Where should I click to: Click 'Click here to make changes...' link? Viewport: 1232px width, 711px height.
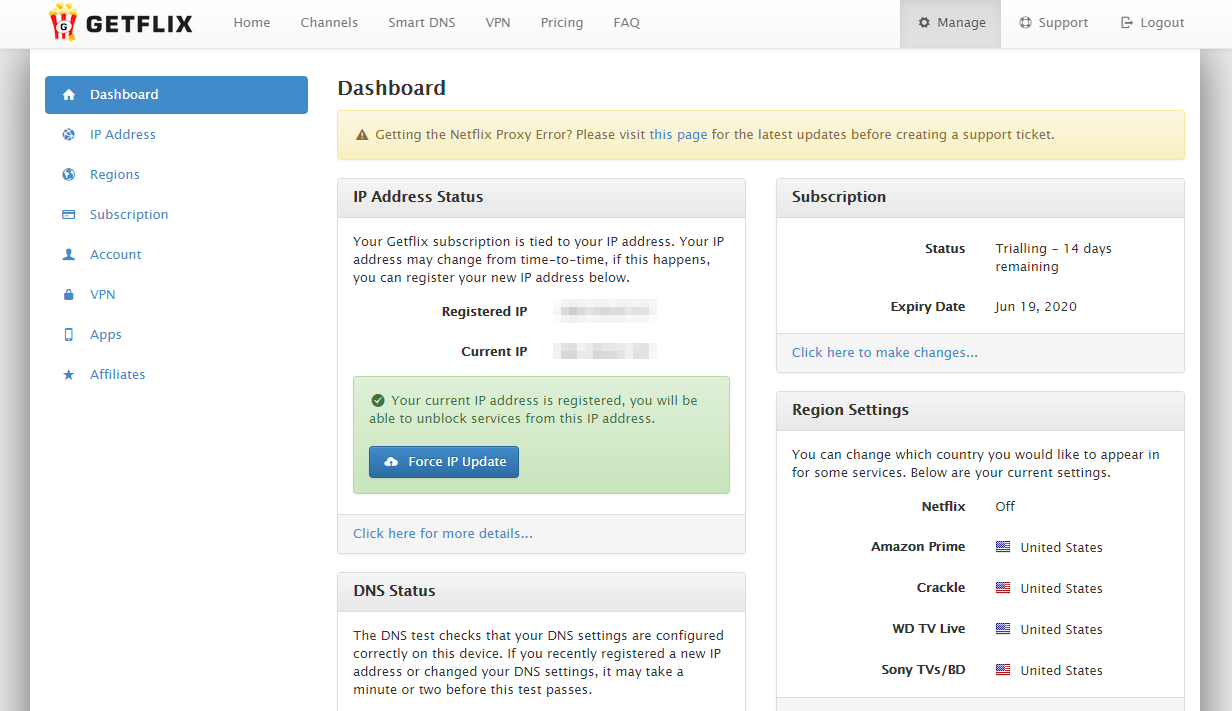tap(884, 353)
